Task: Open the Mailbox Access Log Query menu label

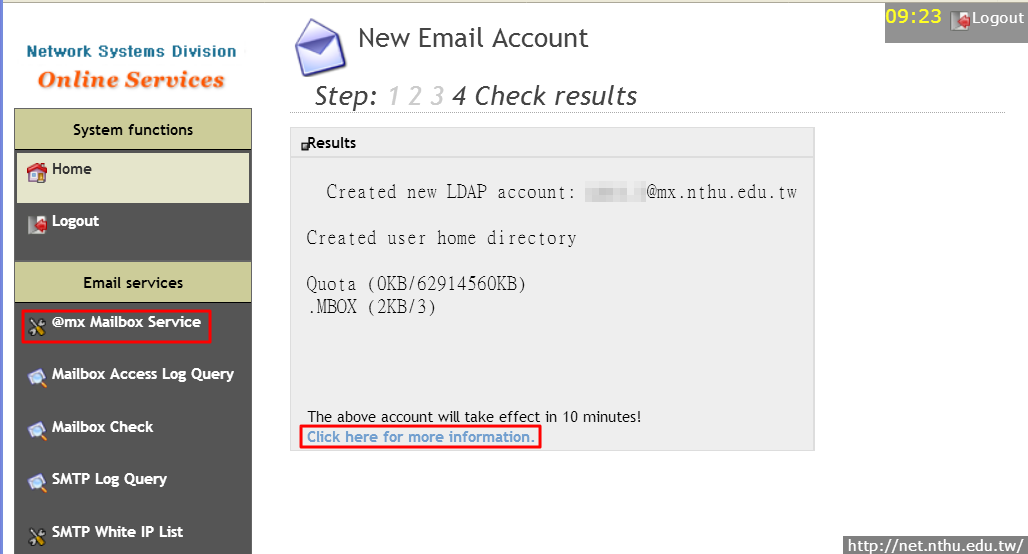Action: pyautogui.click(x=143, y=374)
